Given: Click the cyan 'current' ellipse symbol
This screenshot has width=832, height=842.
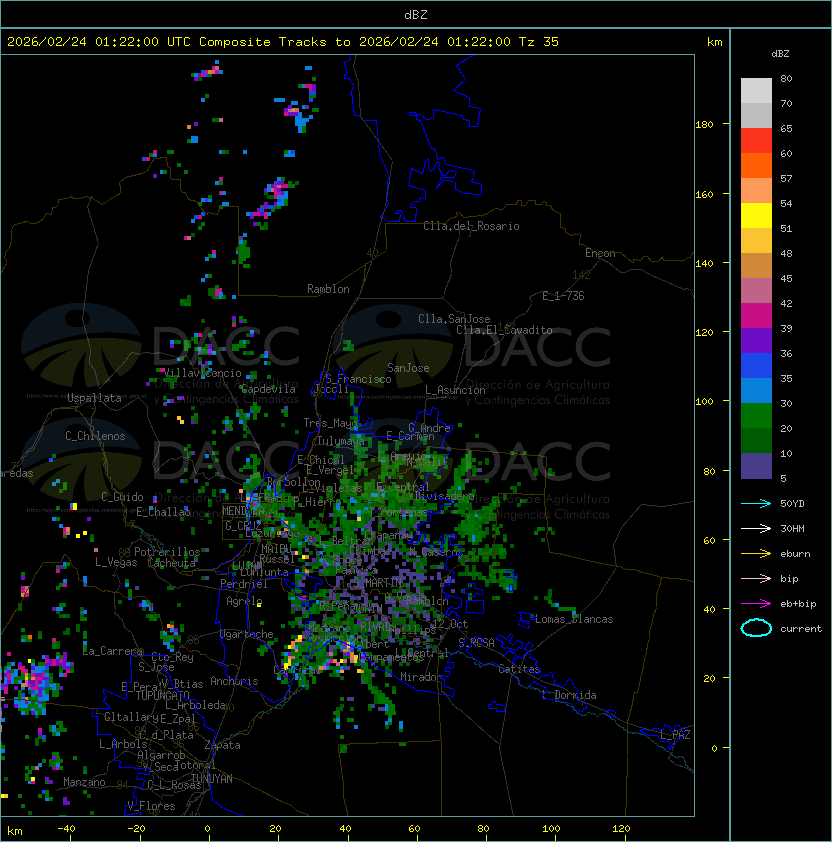Looking at the screenshot, I should [756, 628].
